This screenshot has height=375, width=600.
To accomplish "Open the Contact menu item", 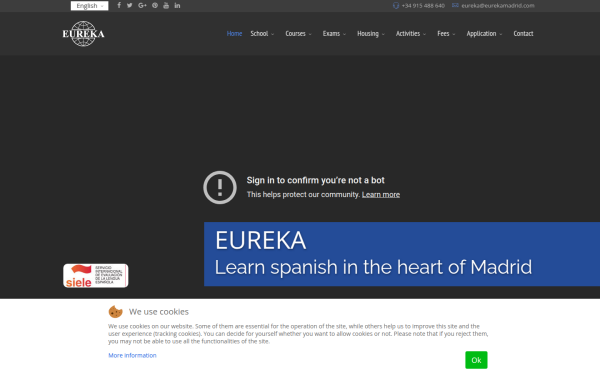I will coord(523,34).
